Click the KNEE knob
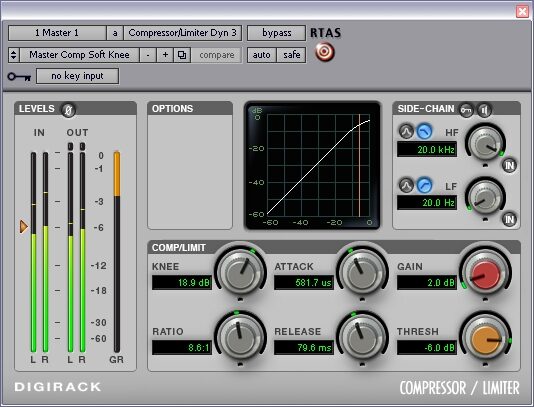The height and width of the screenshot is (407, 534). [240, 273]
